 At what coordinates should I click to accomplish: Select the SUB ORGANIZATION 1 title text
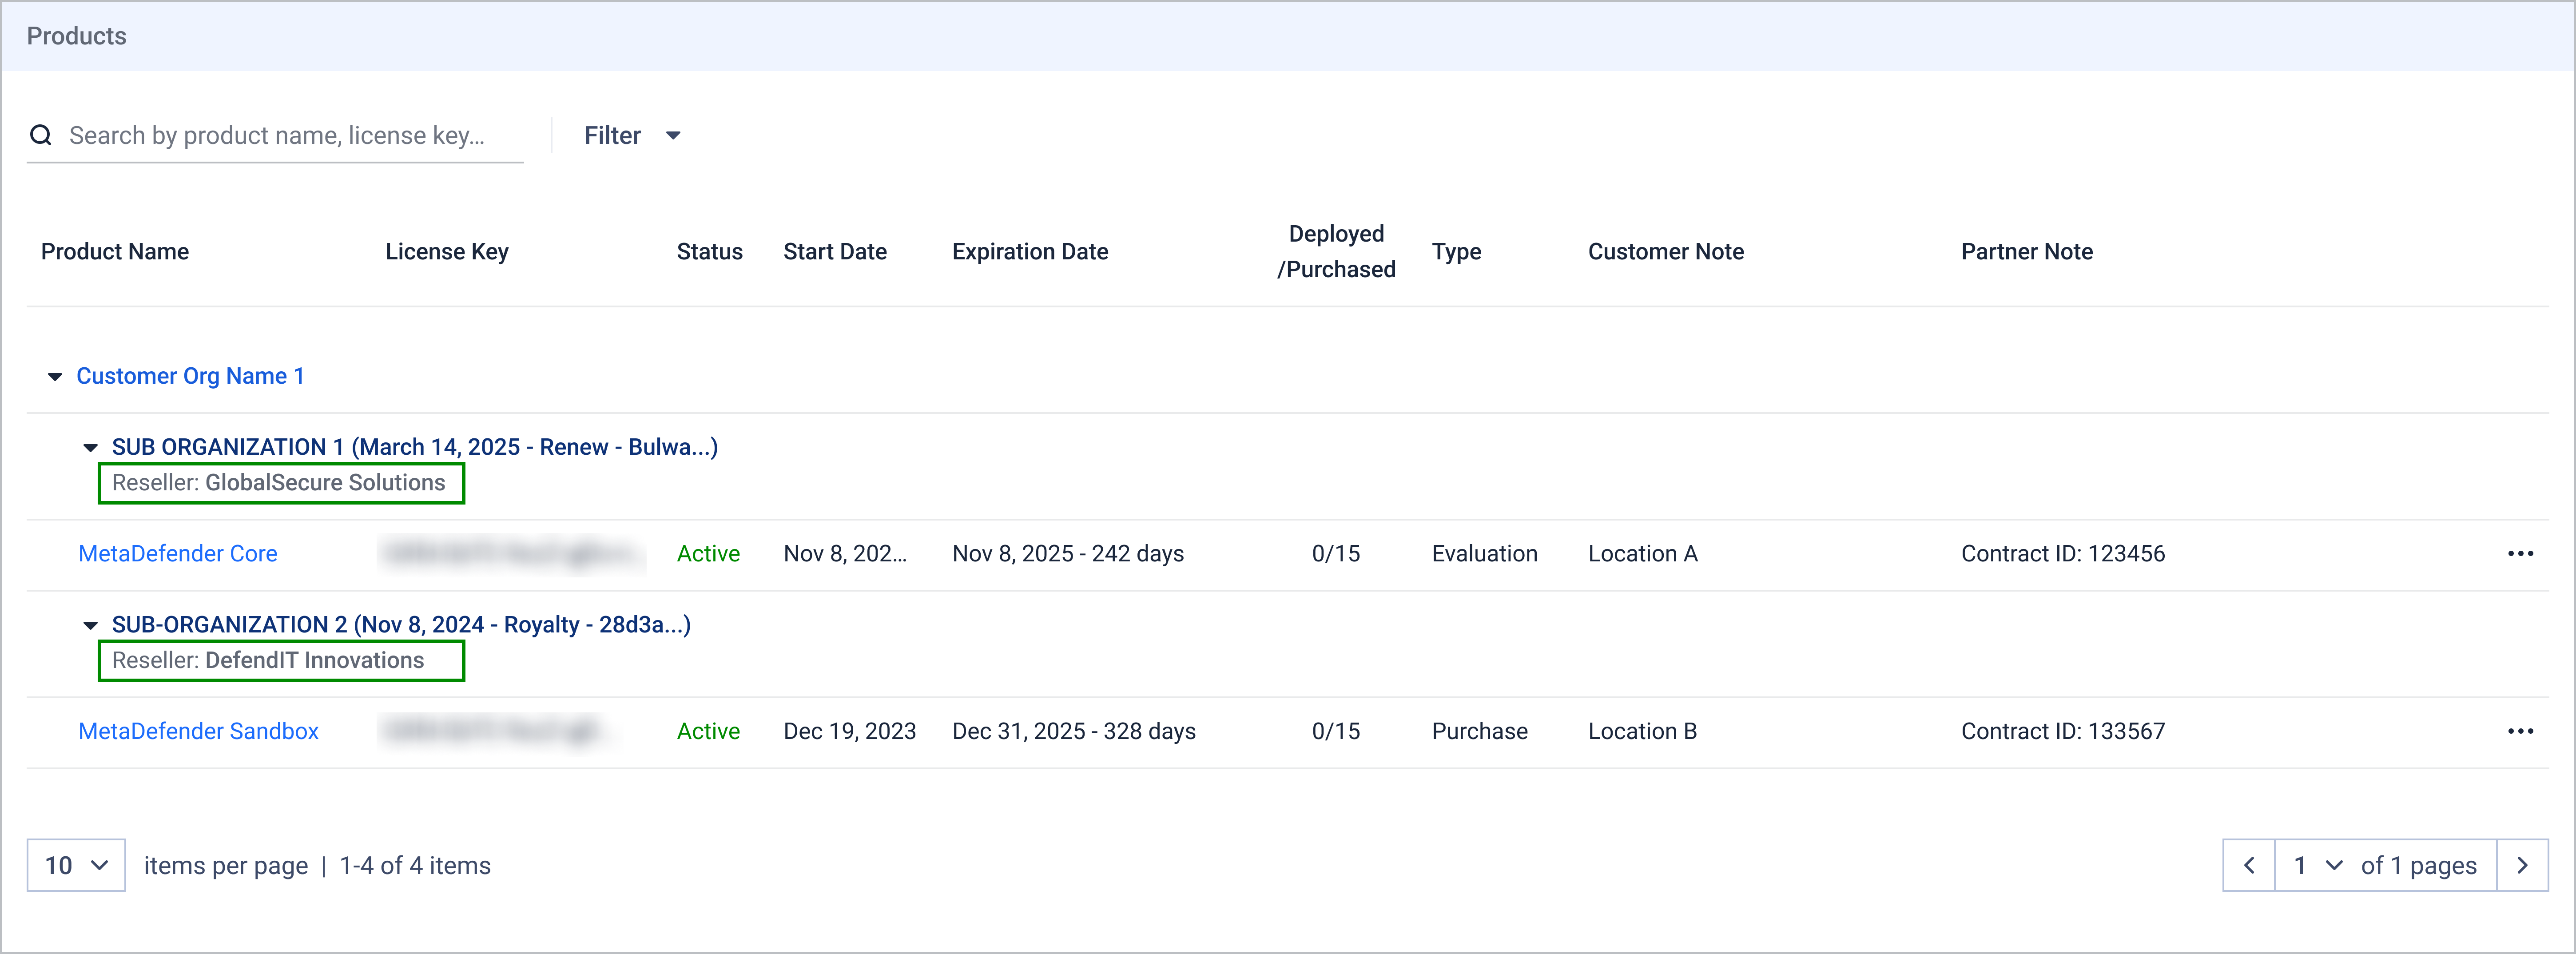[415, 447]
